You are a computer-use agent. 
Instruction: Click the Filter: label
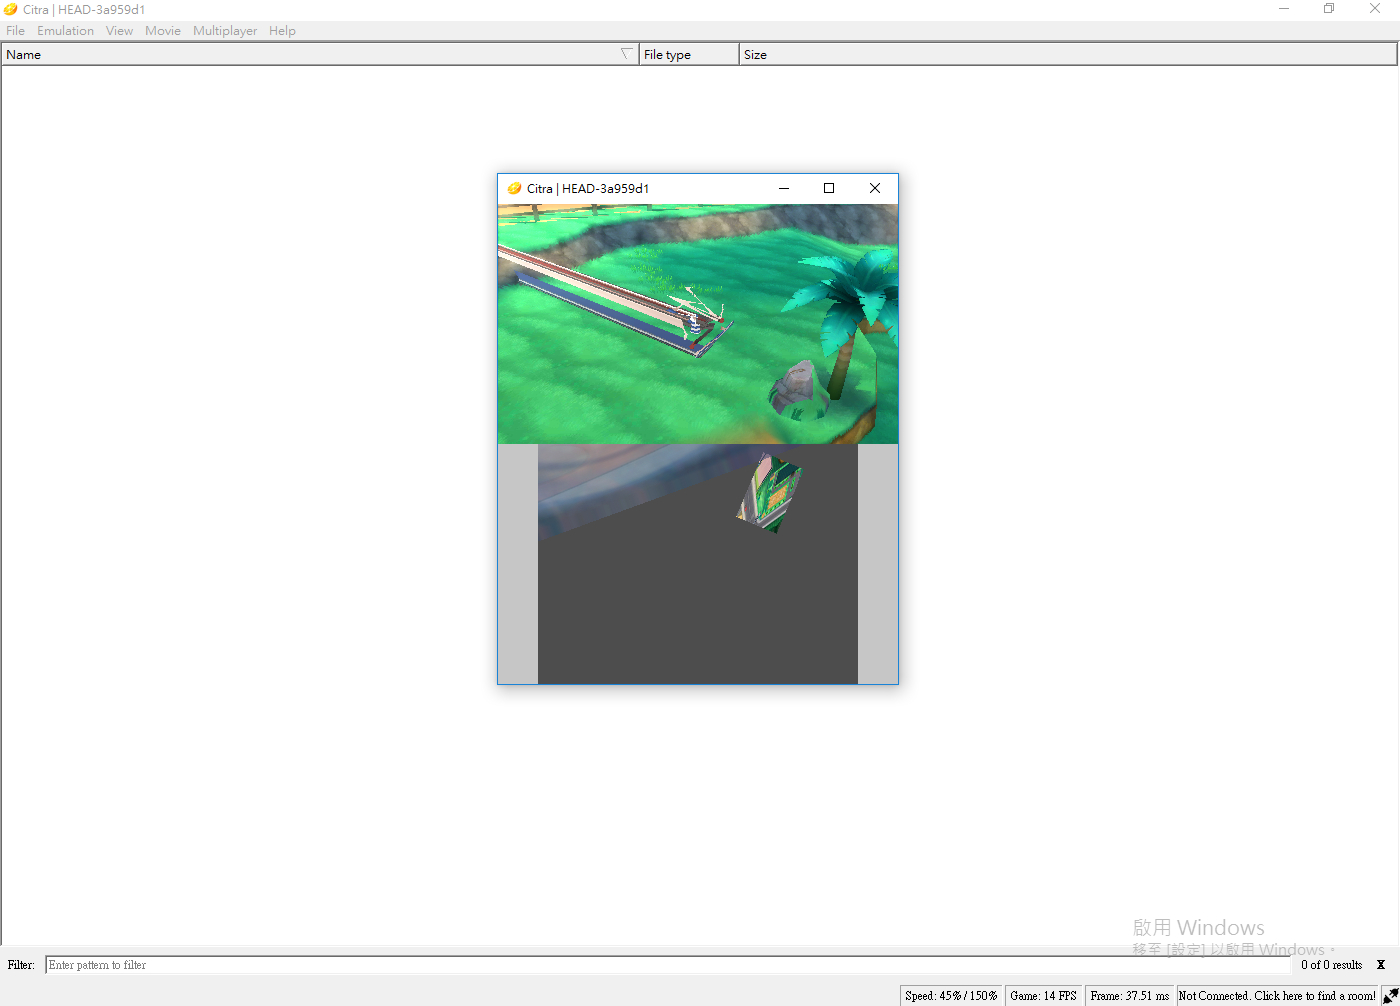pos(21,965)
